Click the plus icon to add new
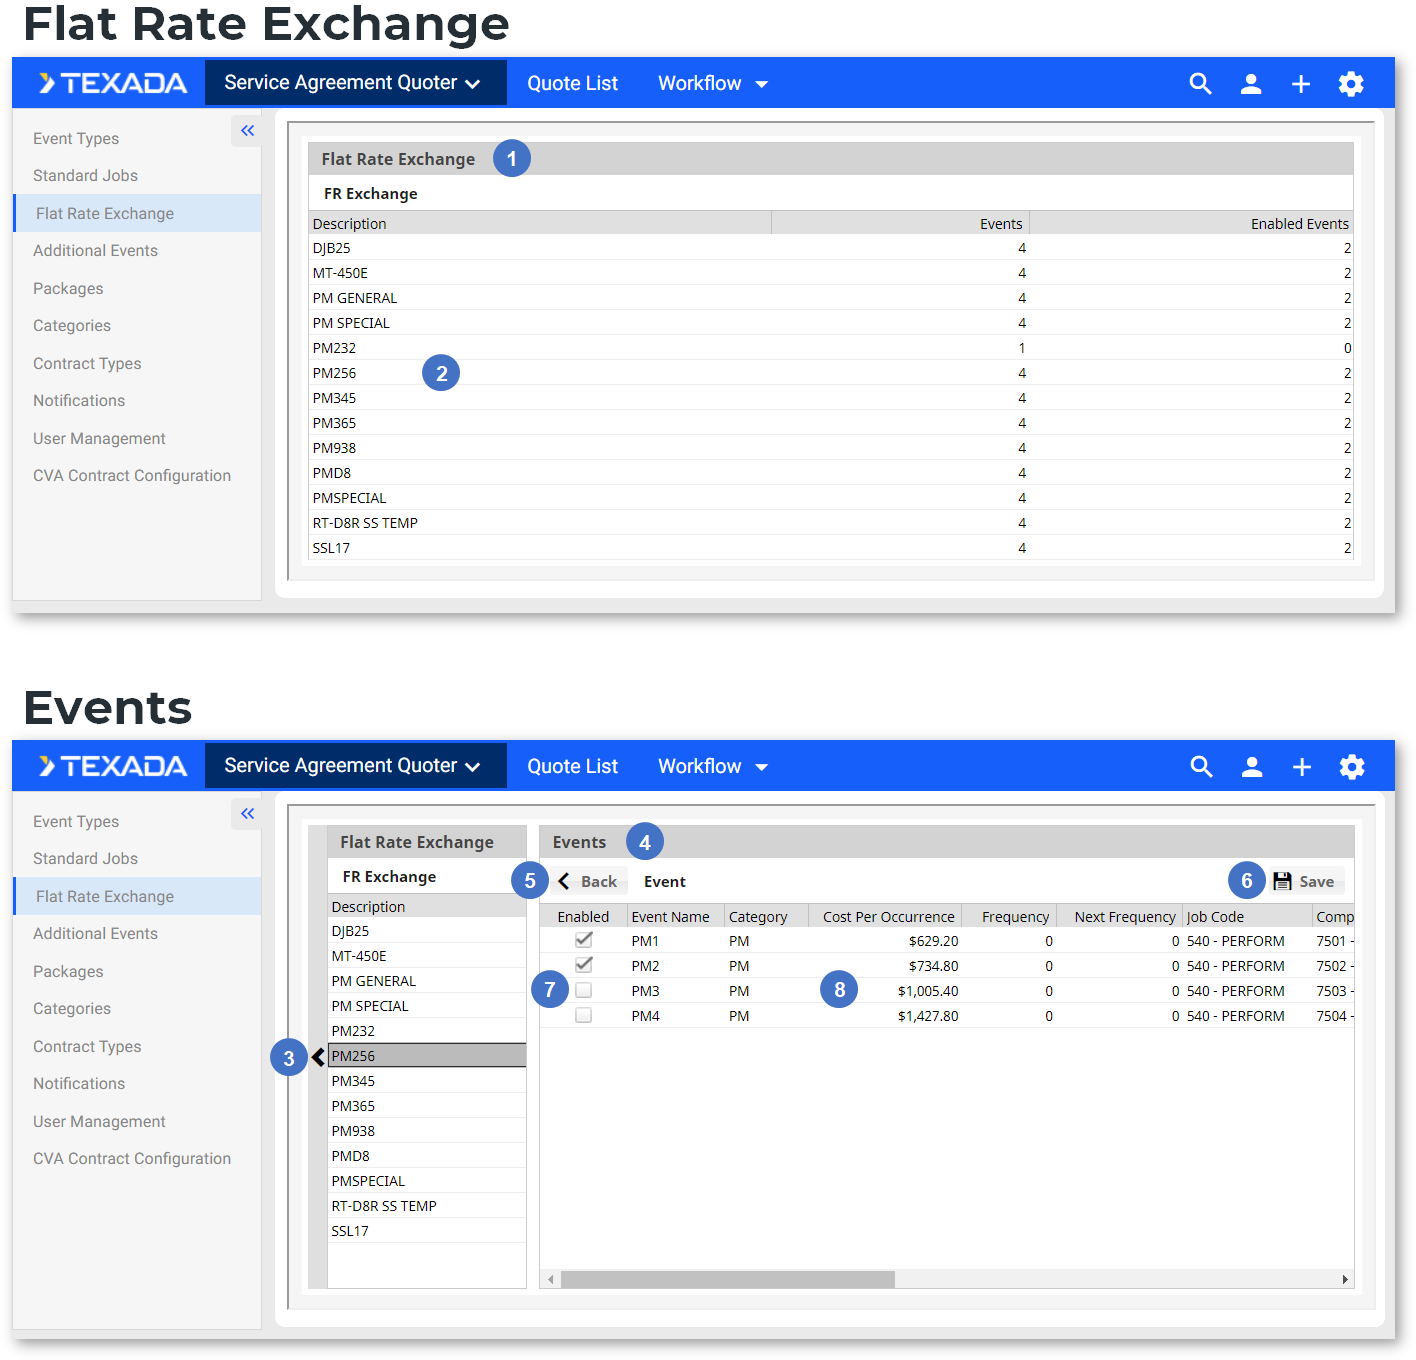Viewport: 1416px width, 1360px height. (1300, 83)
